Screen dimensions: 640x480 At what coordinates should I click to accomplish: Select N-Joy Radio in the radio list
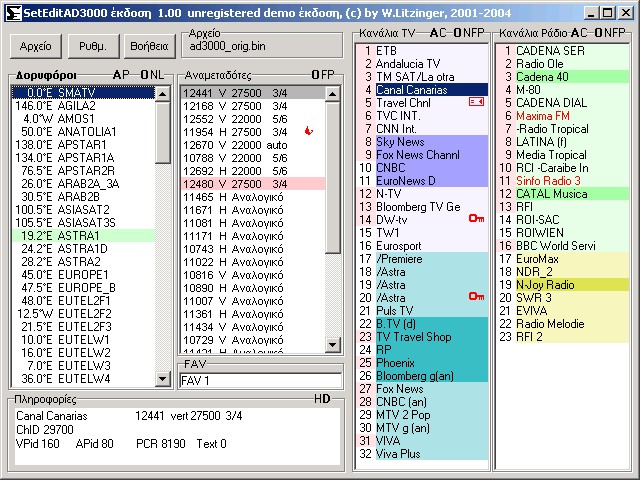tap(545, 284)
